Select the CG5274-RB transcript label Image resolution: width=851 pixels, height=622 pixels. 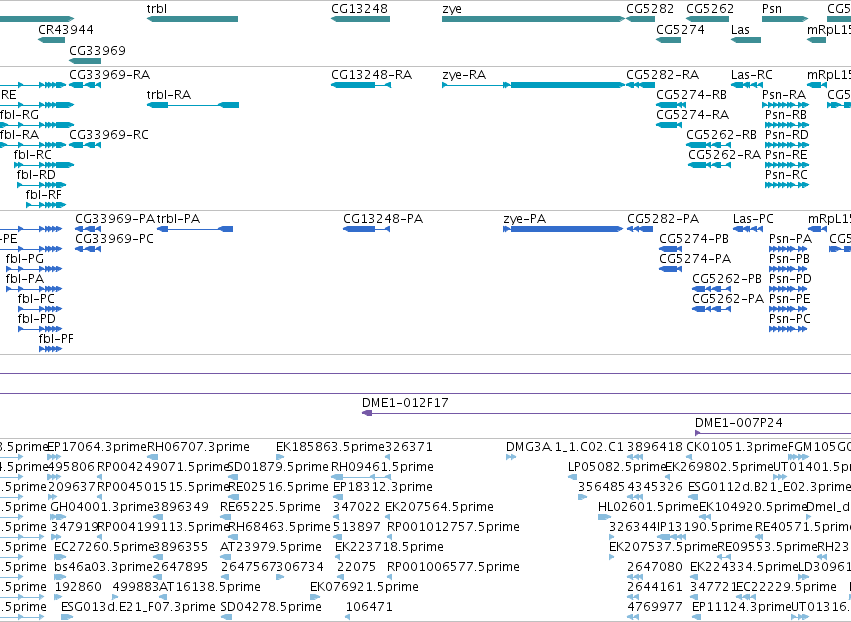(691, 94)
